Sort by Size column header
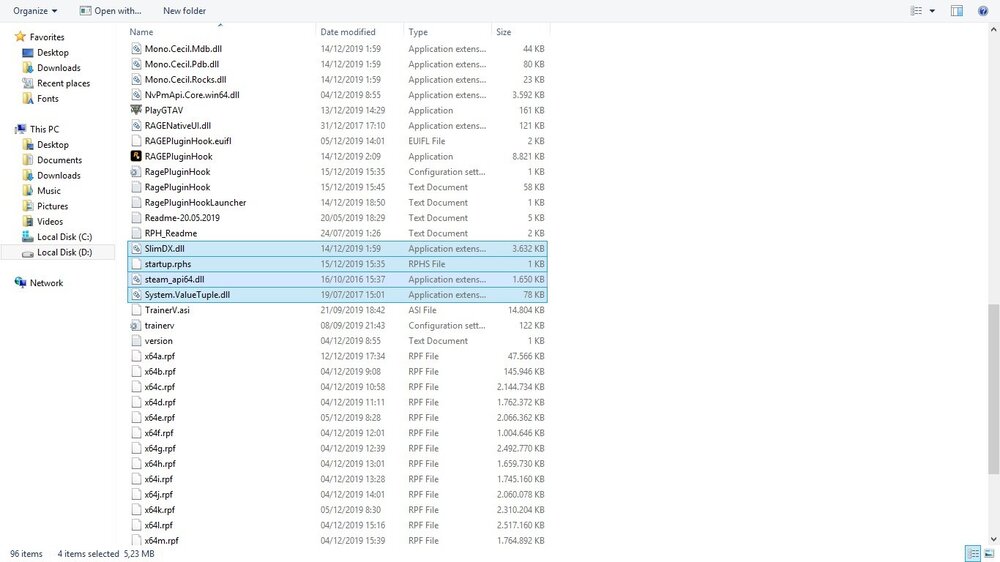This screenshot has height=562, width=1000. pyautogui.click(x=504, y=32)
